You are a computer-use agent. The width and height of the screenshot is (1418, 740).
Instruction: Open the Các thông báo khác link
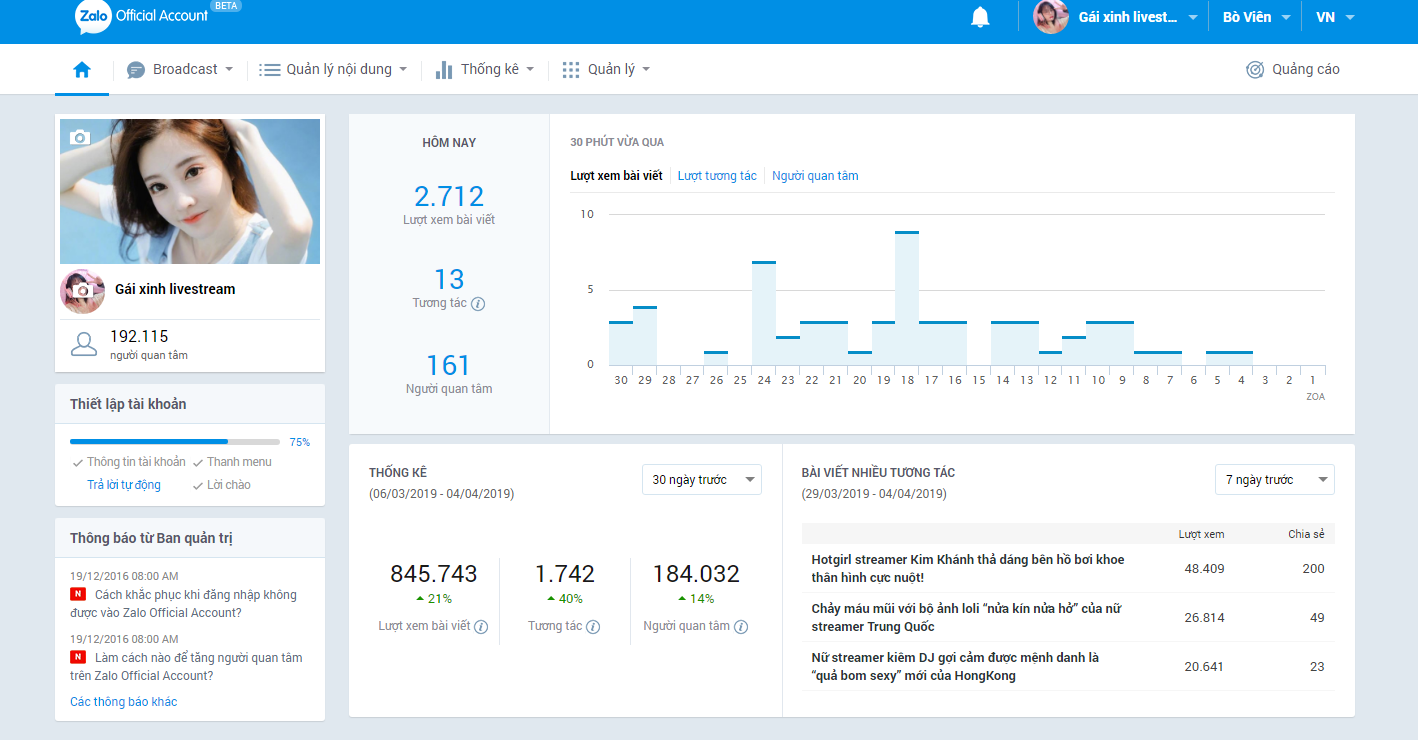[x=123, y=702]
